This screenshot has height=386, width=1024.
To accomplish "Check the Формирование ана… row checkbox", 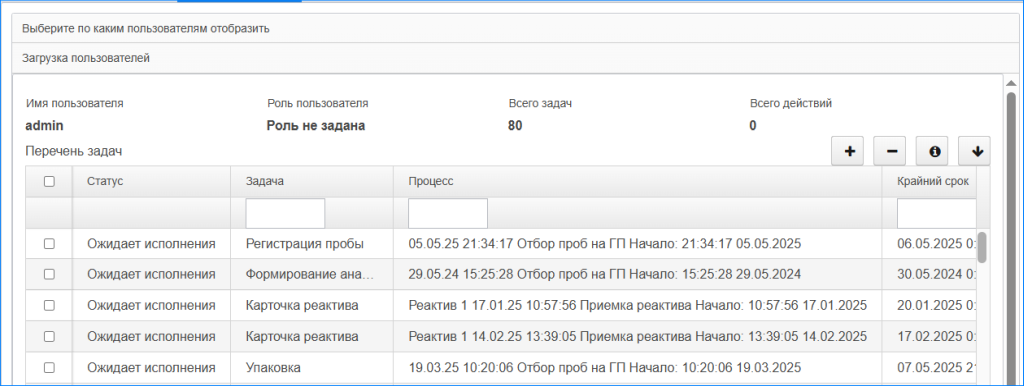I will [x=49, y=274].
